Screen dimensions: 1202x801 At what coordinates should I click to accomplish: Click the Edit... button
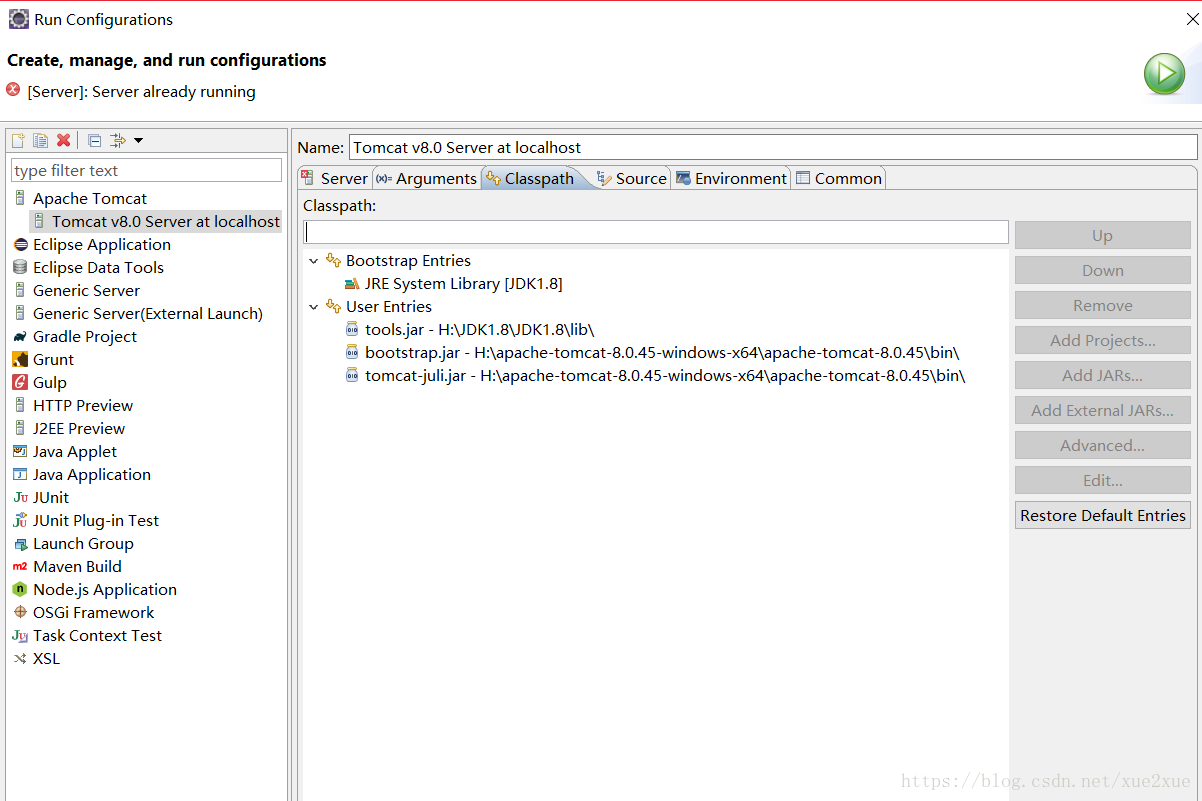pyautogui.click(x=1103, y=480)
